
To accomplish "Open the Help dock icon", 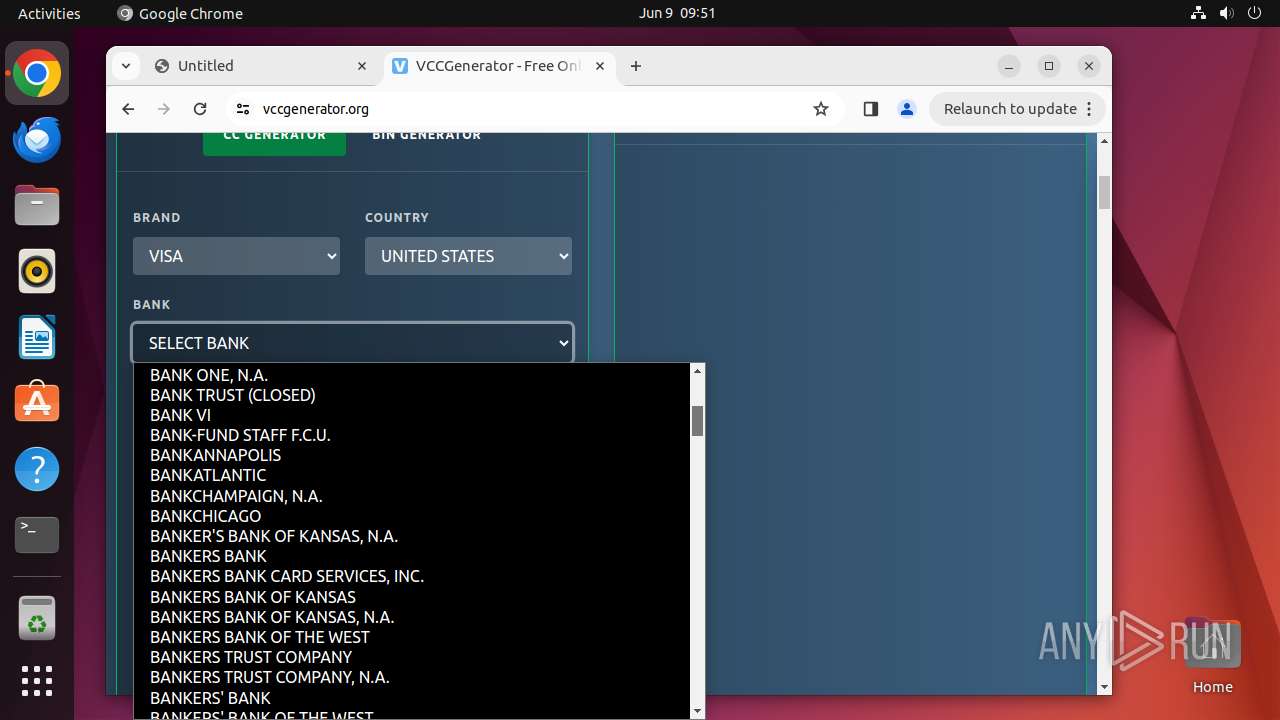I will [37, 469].
